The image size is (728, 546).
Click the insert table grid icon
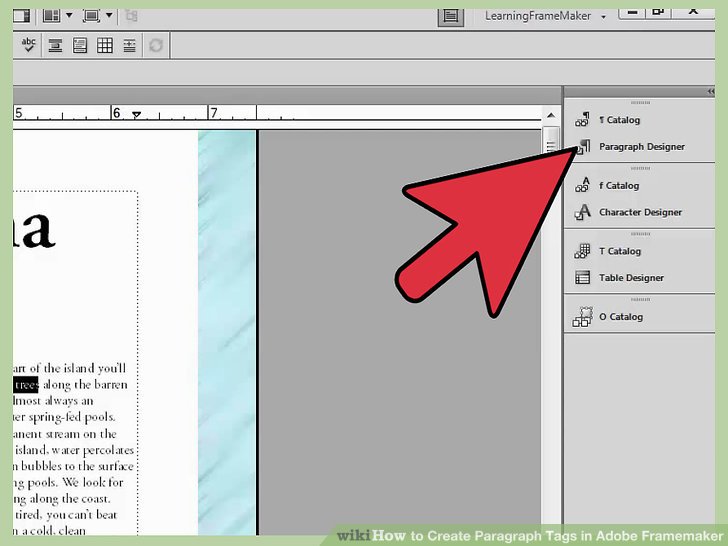point(104,46)
